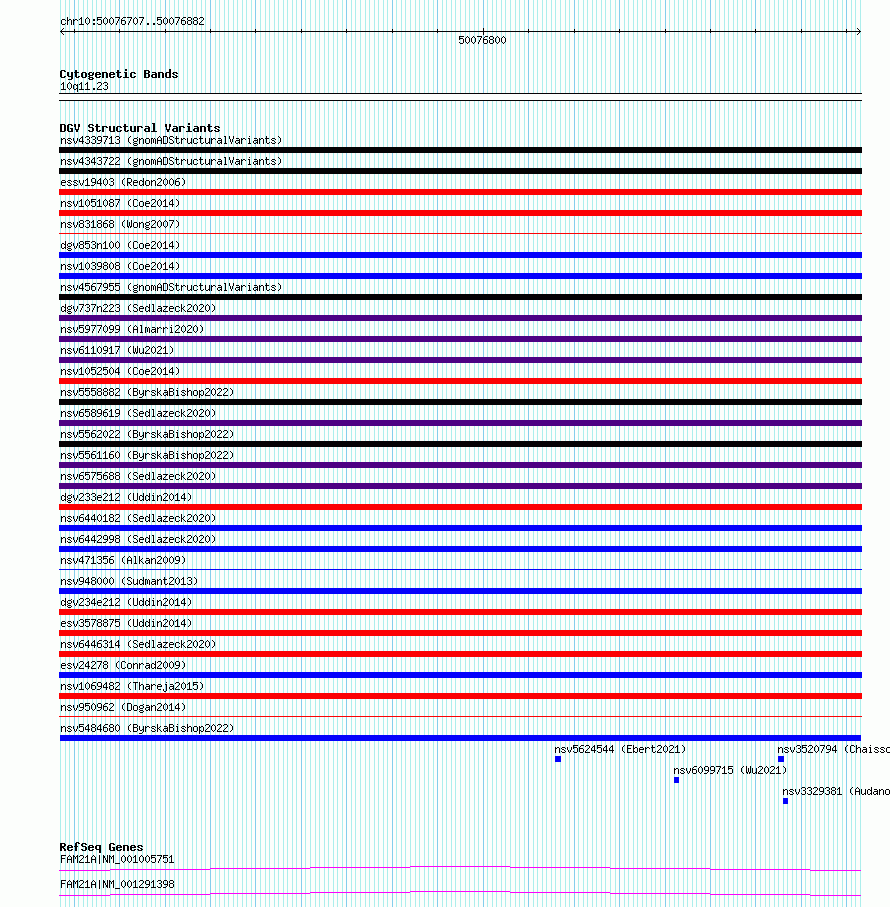890x907 pixels.
Task: Select the blue nsv6099715 (Wu2021) marker
Action: pyautogui.click(x=677, y=780)
